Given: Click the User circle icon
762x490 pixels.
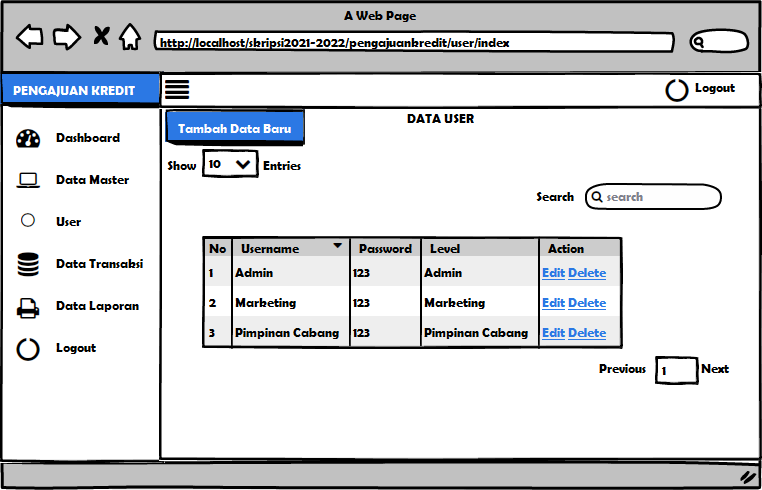Looking at the screenshot, I should coord(28,221).
